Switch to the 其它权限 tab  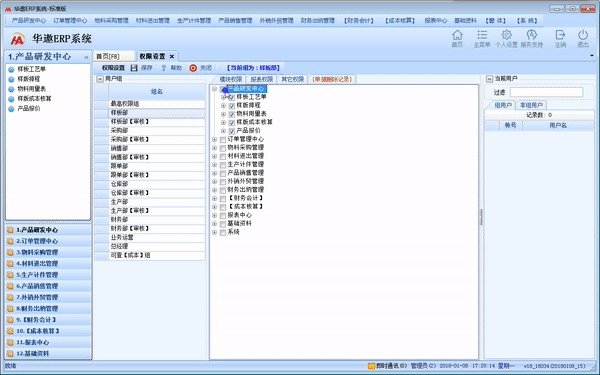click(292, 79)
